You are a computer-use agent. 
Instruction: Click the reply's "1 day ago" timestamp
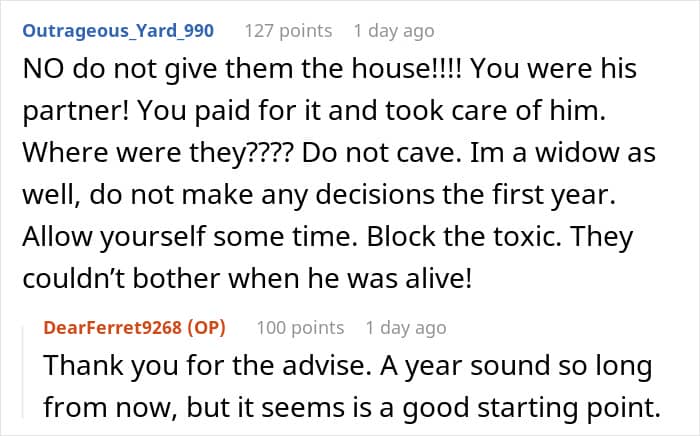click(406, 327)
